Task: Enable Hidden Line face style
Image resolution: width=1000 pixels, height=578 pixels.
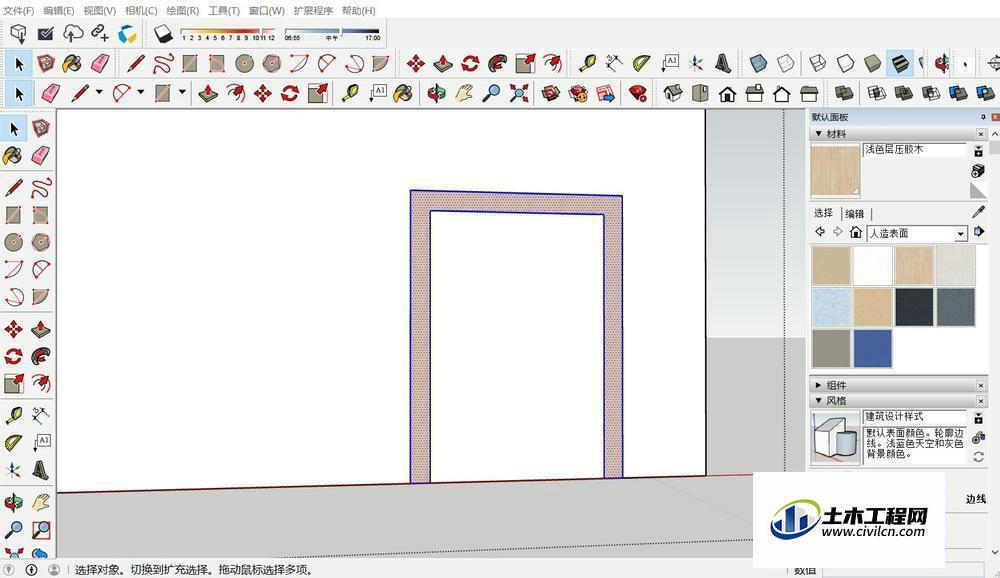Action: (845, 63)
